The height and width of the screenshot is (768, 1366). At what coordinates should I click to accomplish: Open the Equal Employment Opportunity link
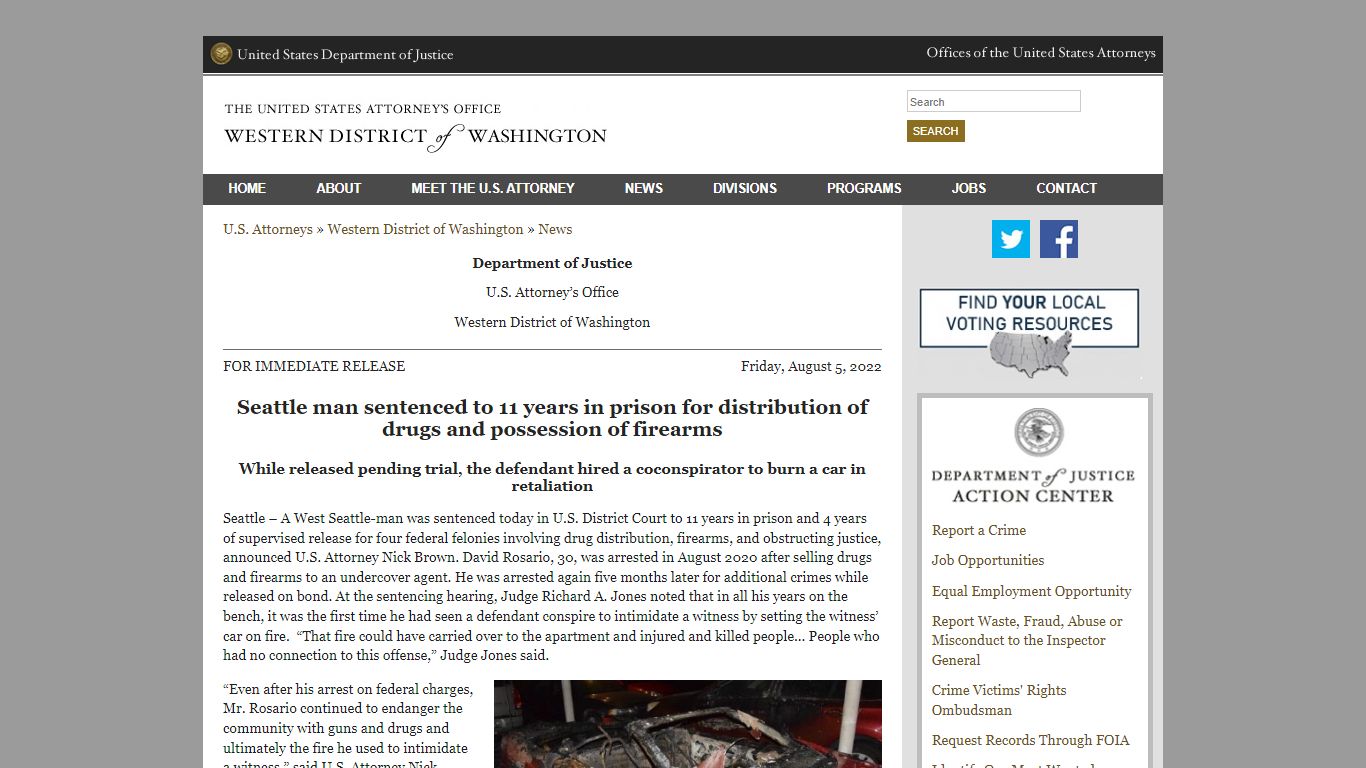tap(1032, 591)
